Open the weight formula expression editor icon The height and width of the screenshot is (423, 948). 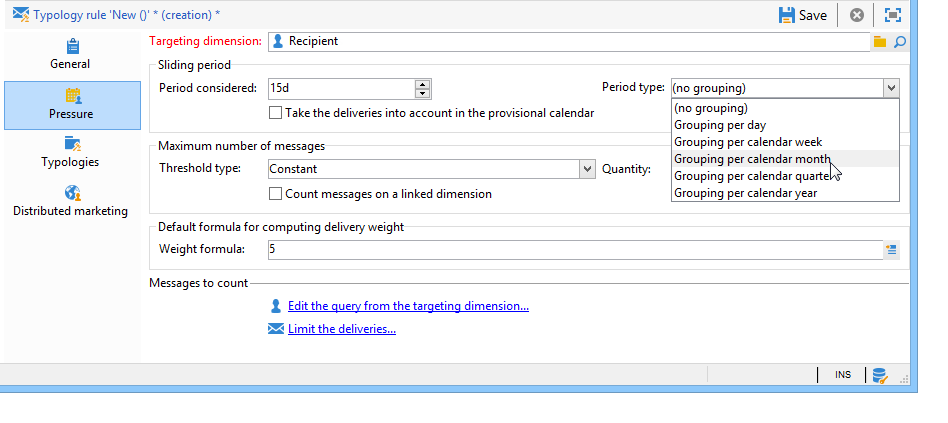click(892, 250)
